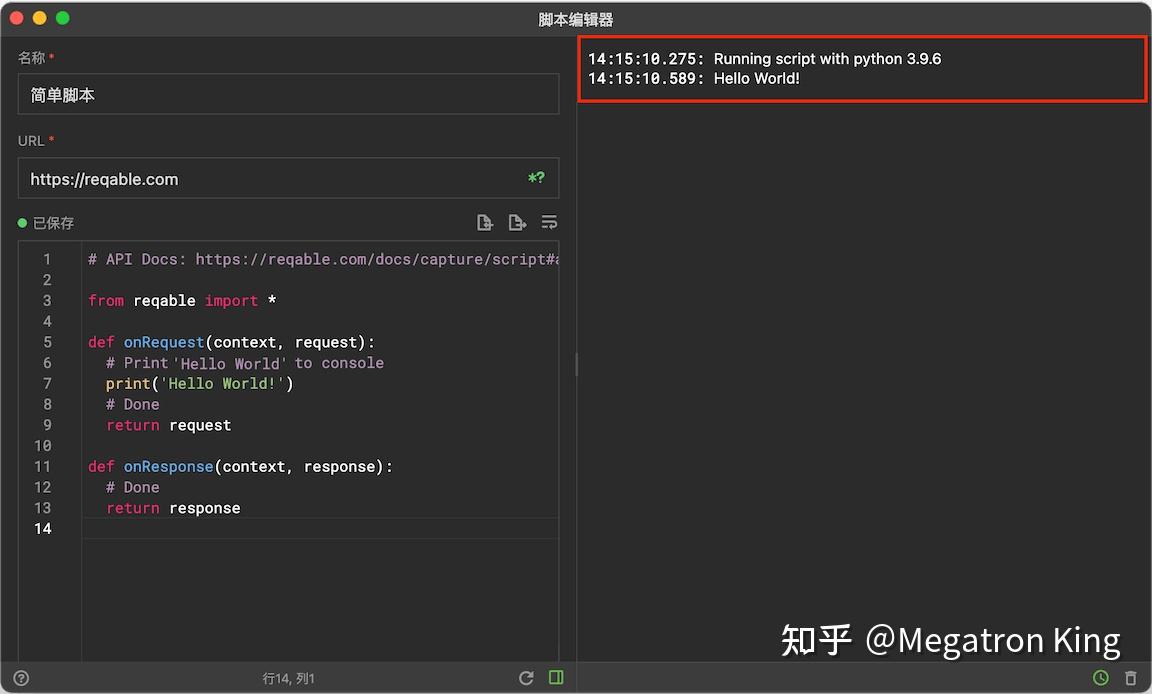The width and height of the screenshot is (1152, 694).
Task: Click the onResponse function name in code
Action: (x=168, y=467)
